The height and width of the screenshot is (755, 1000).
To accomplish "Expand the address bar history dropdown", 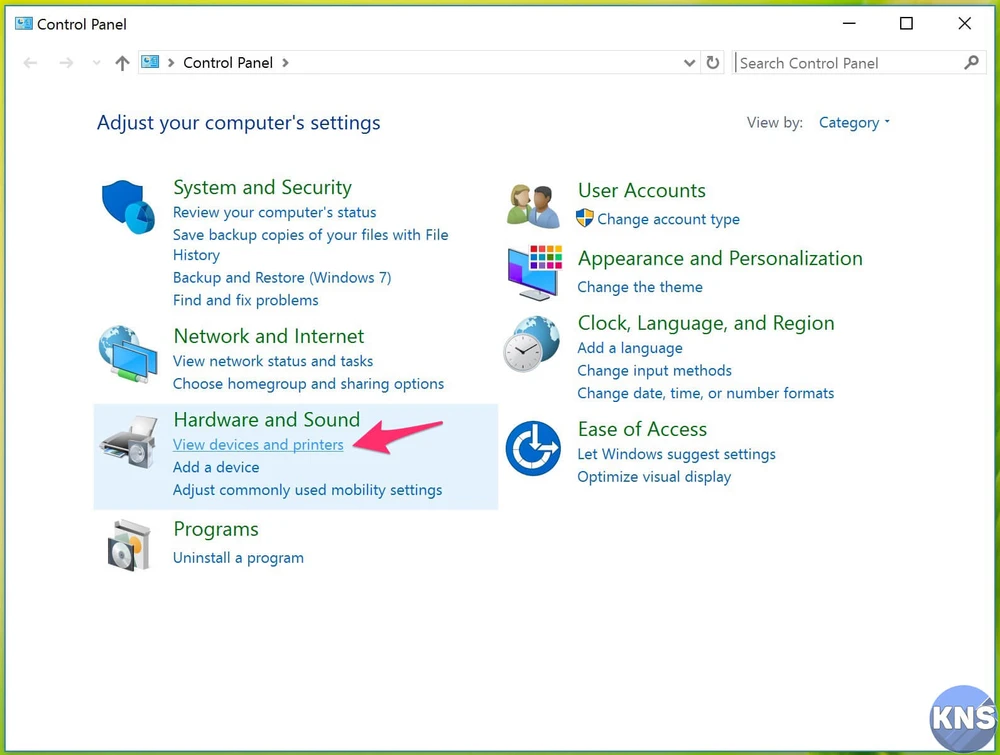I will tap(689, 62).
